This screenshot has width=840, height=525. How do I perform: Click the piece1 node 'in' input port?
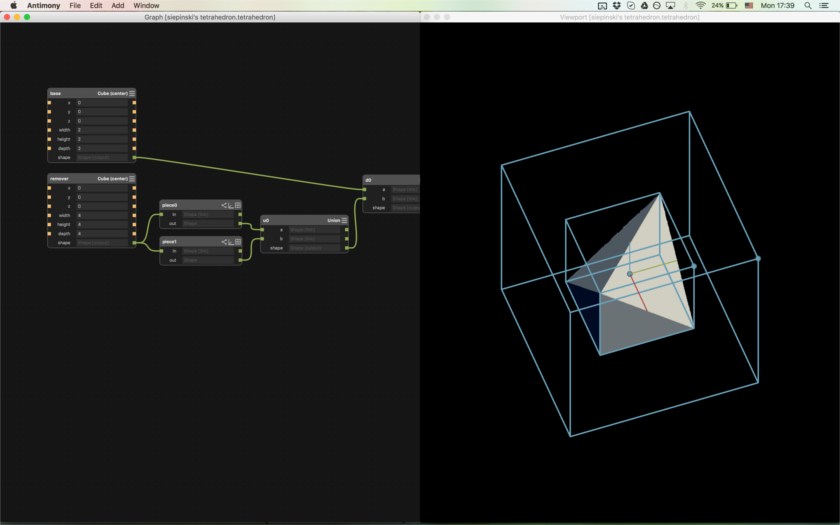(161, 251)
